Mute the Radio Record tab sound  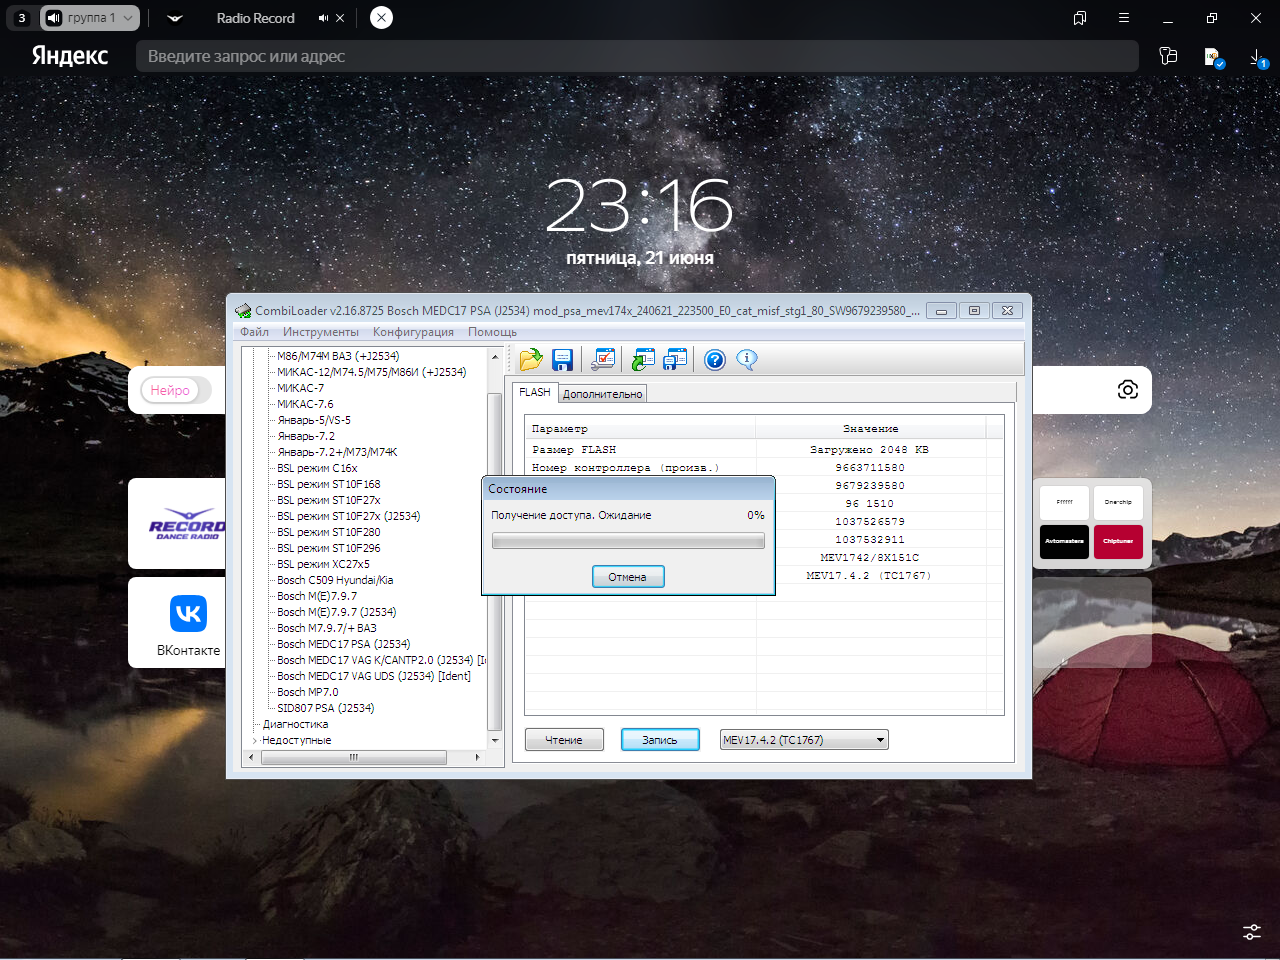pyautogui.click(x=323, y=18)
